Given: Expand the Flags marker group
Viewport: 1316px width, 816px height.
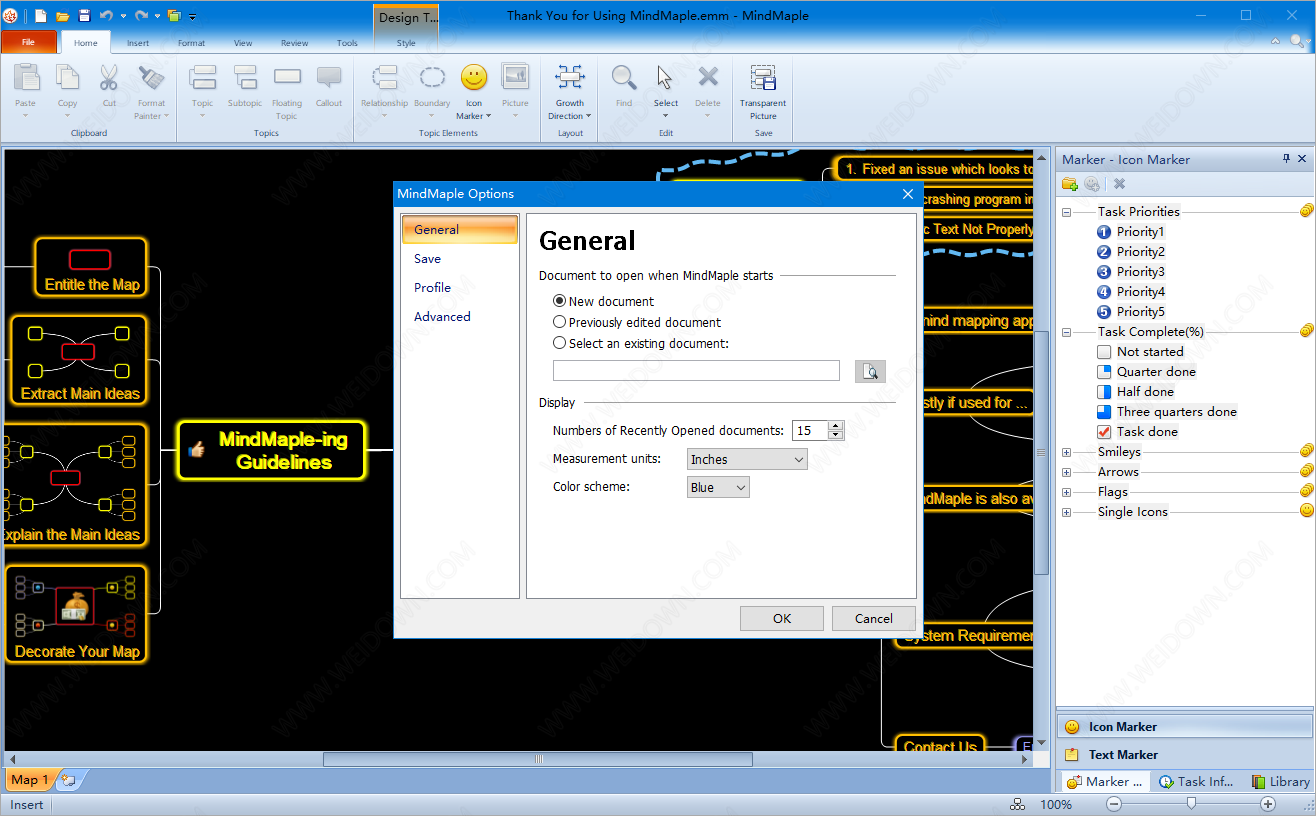Looking at the screenshot, I should pos(1066,492).
